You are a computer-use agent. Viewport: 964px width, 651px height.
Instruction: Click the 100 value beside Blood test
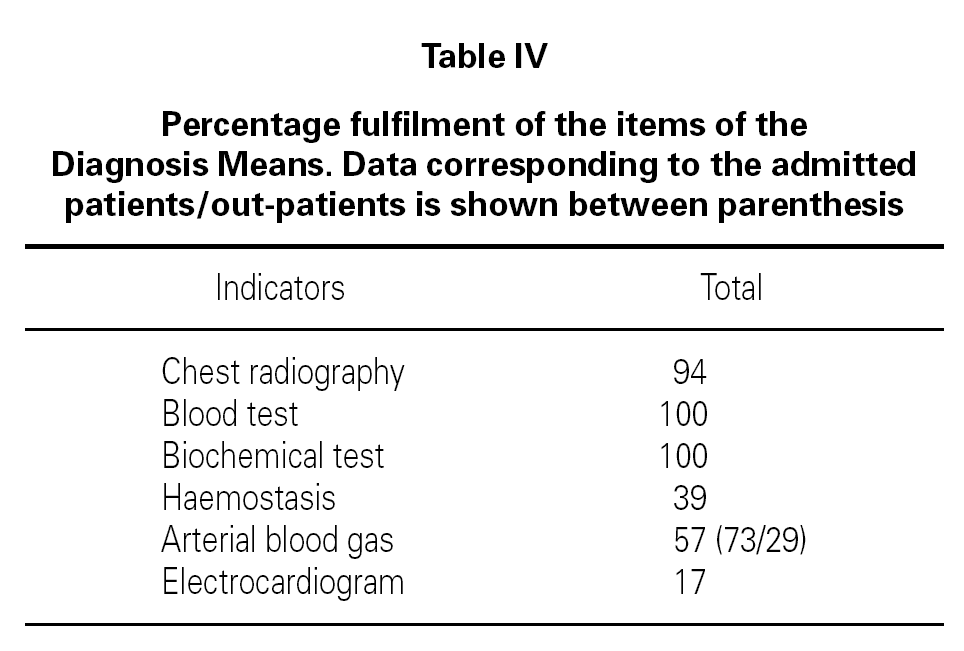click(683, 413)
